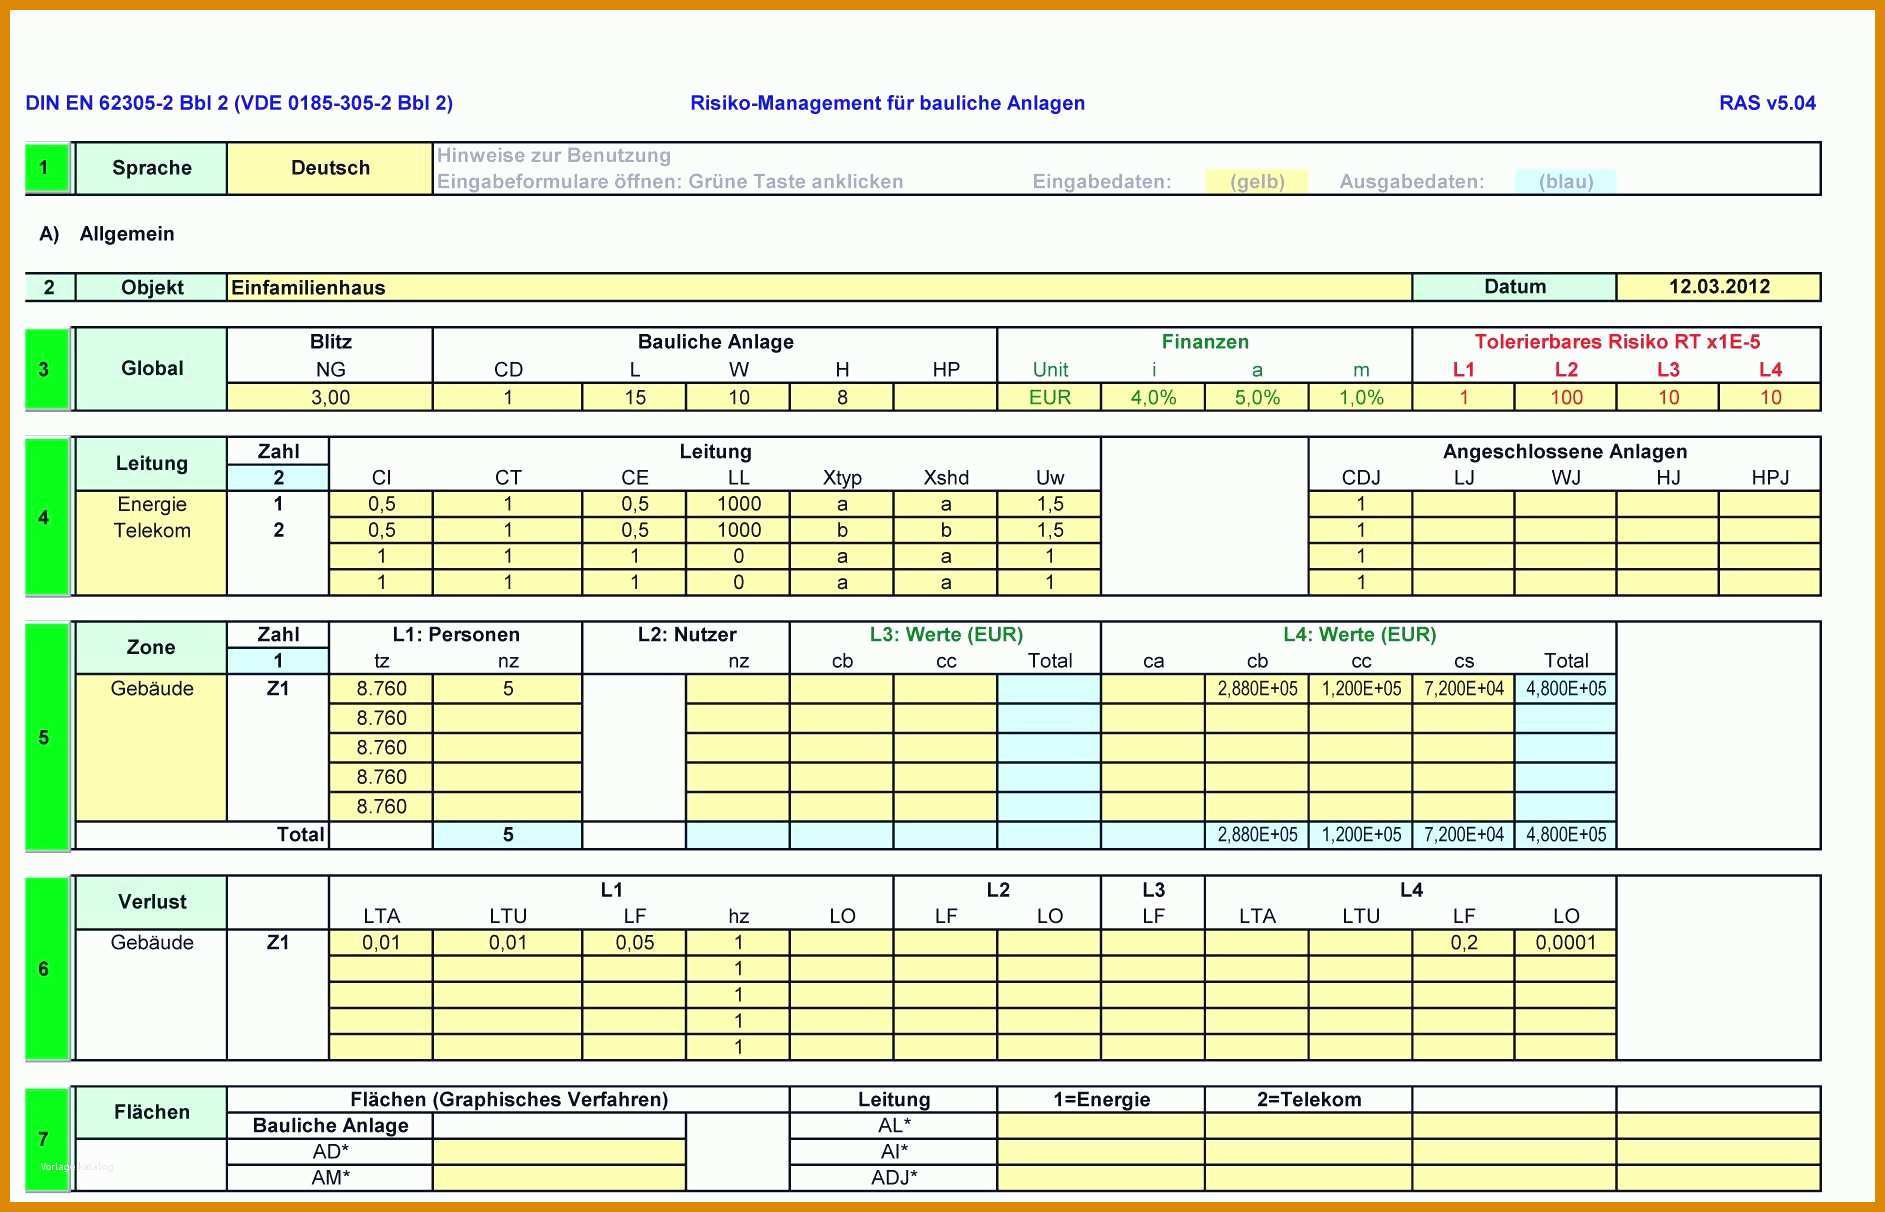This screenshot has width=1885, height=1212.
Task: Click the yellow (gelb) legend swatch
Action: click(1257, 182)
